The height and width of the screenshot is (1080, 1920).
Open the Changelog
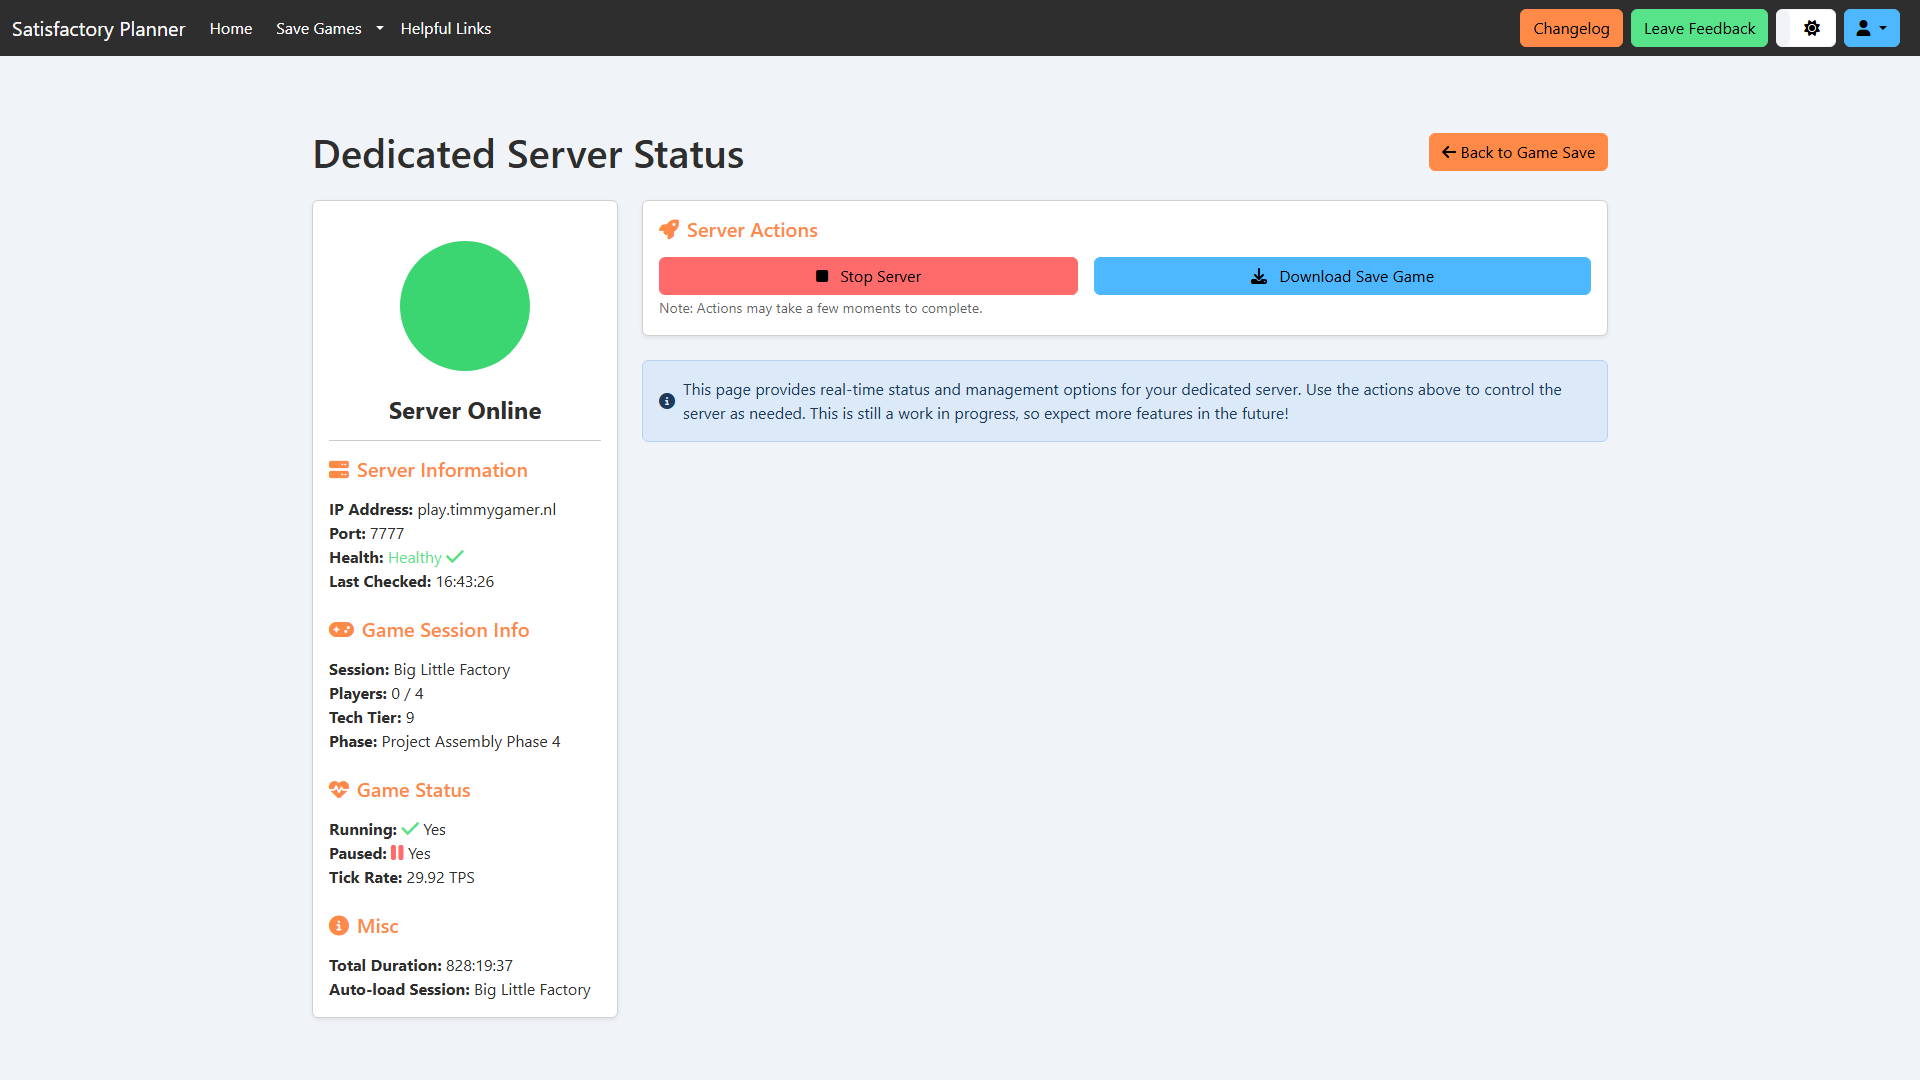pos(1570,27)
